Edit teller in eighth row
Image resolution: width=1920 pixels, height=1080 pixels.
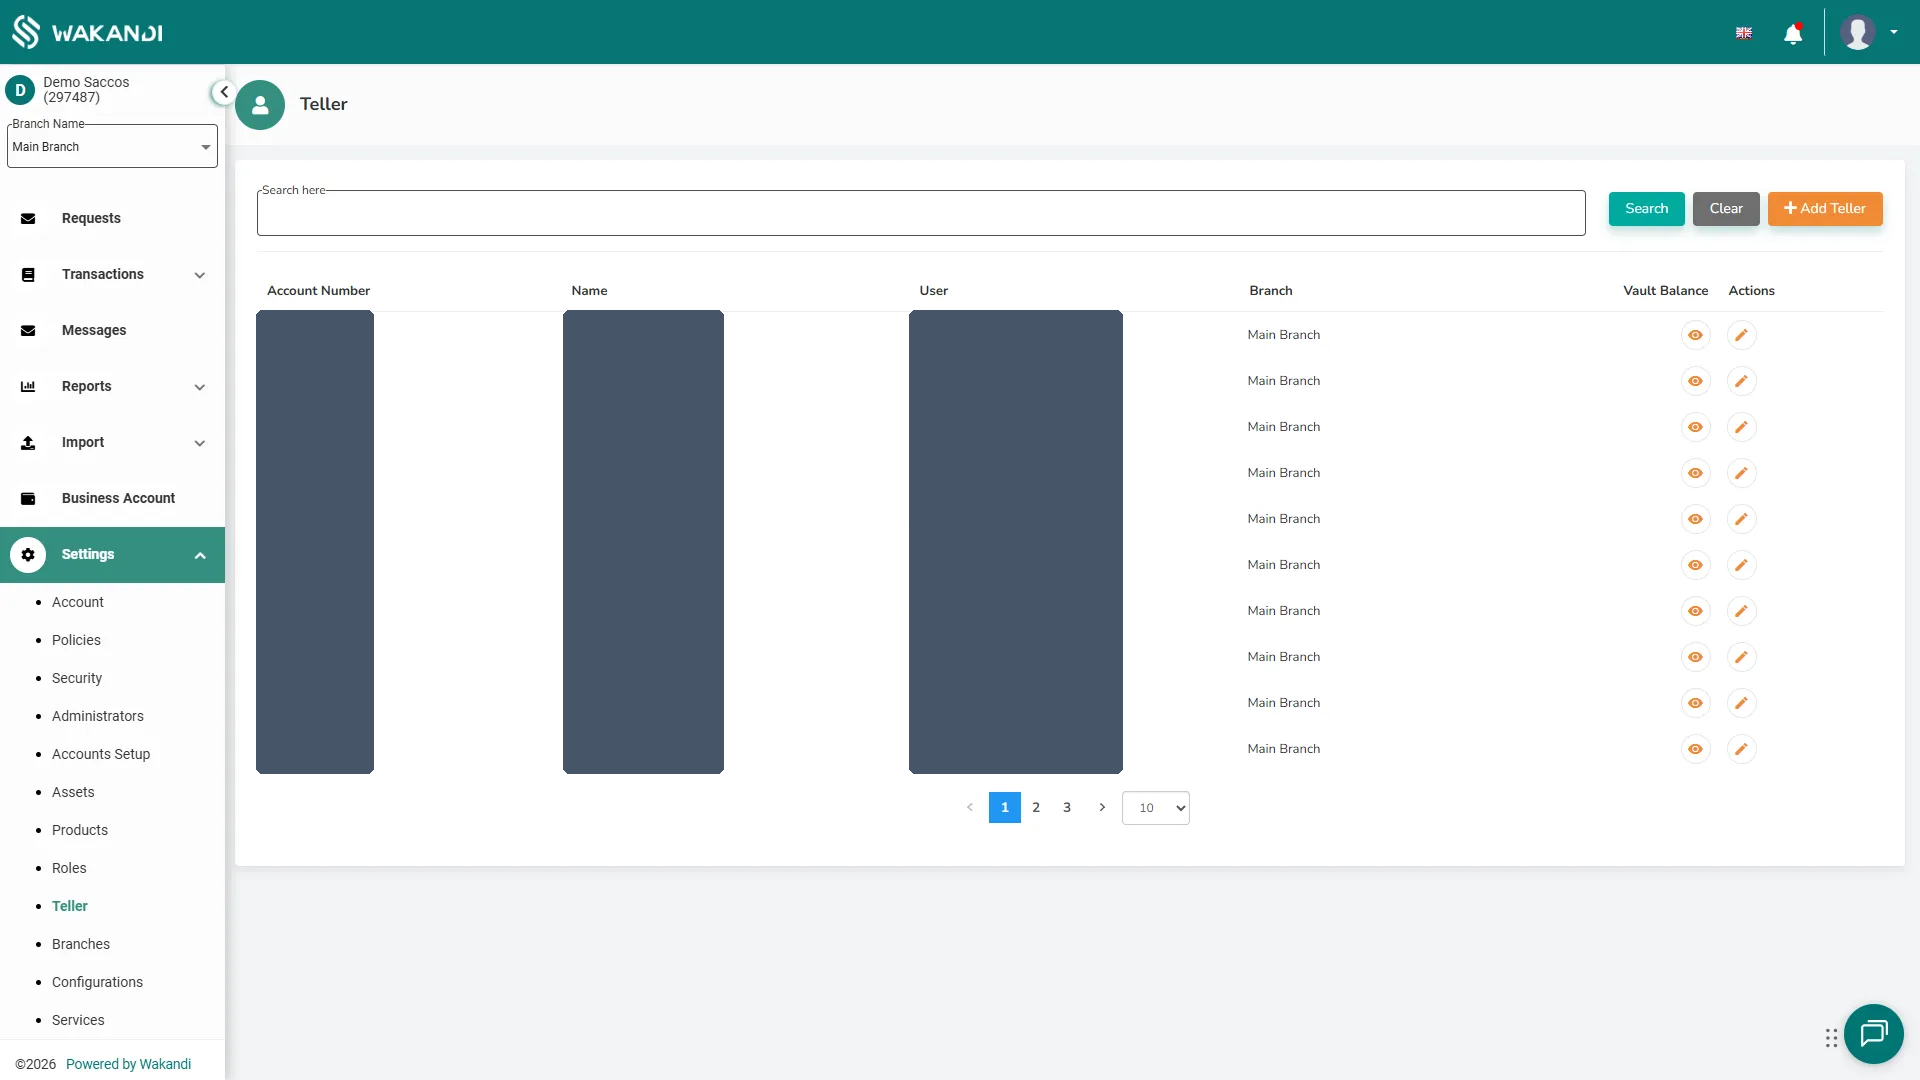pyautogui.click(x=1741, y=657)
